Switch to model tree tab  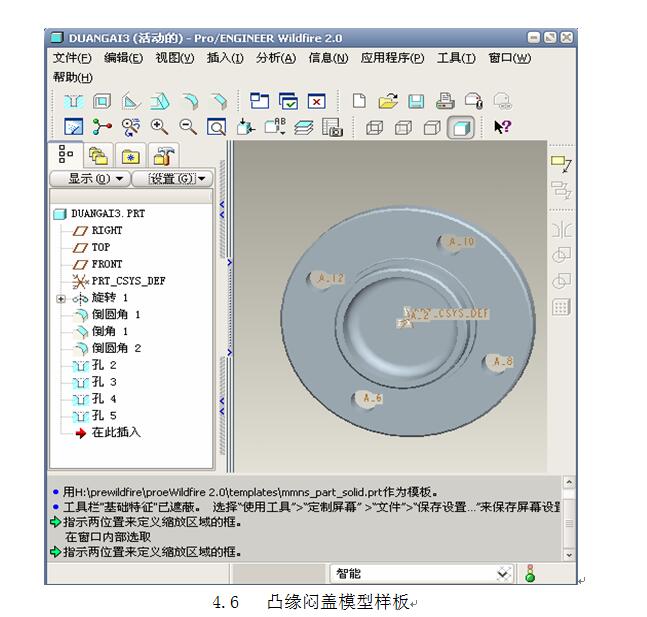click(x=66, y=154)
